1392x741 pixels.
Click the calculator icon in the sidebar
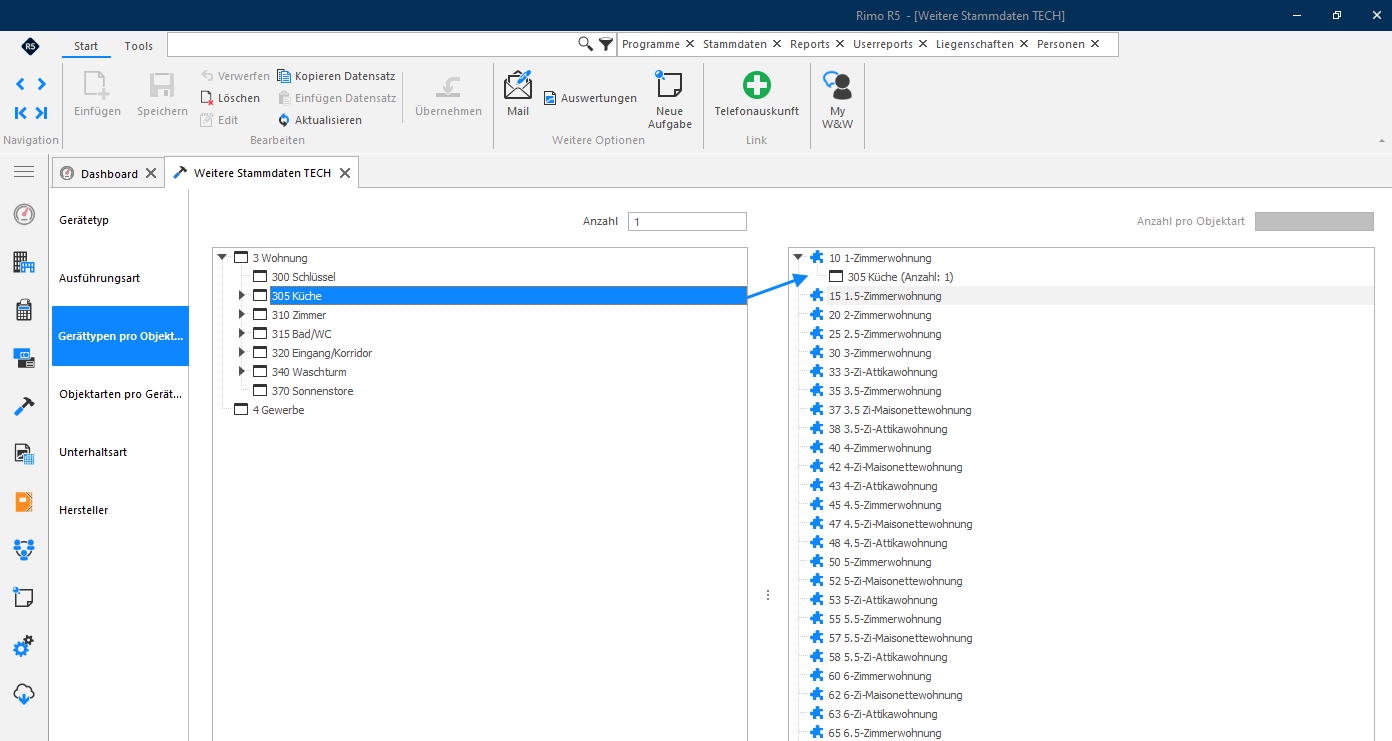click(24, 310)
